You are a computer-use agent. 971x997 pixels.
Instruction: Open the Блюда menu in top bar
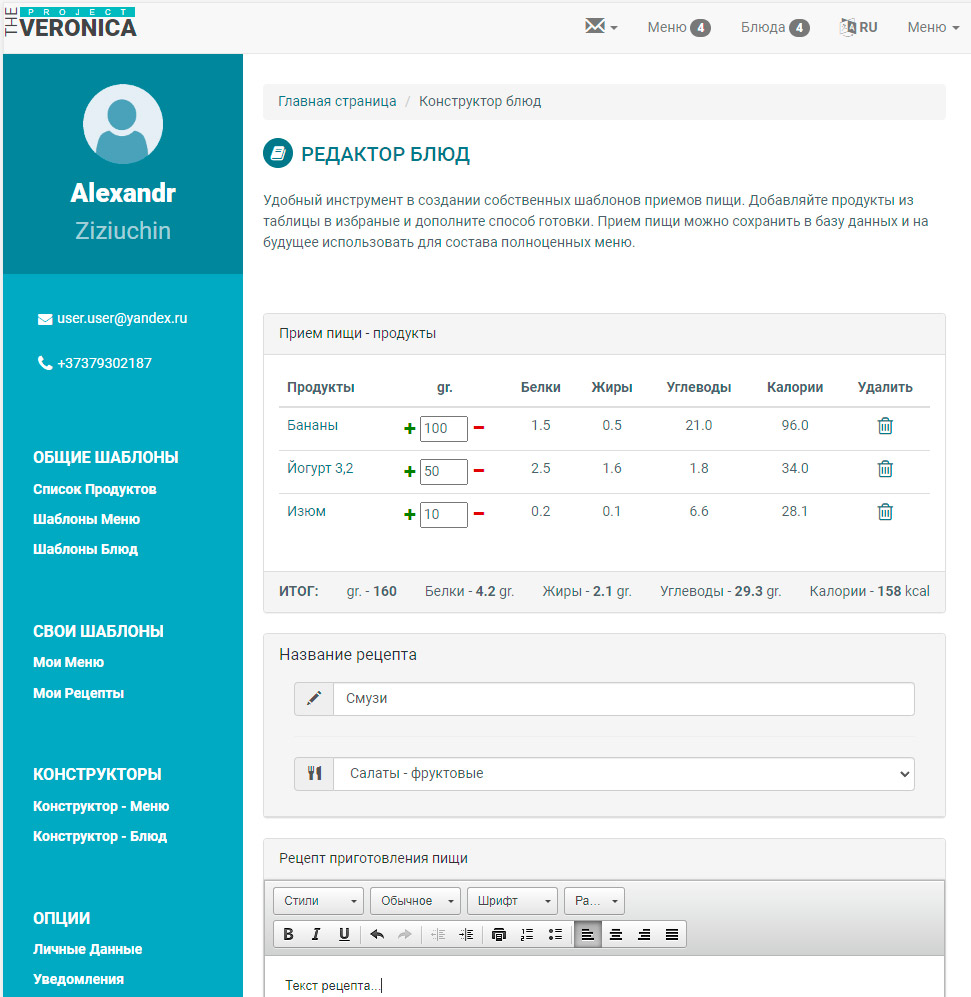[774, 28]
